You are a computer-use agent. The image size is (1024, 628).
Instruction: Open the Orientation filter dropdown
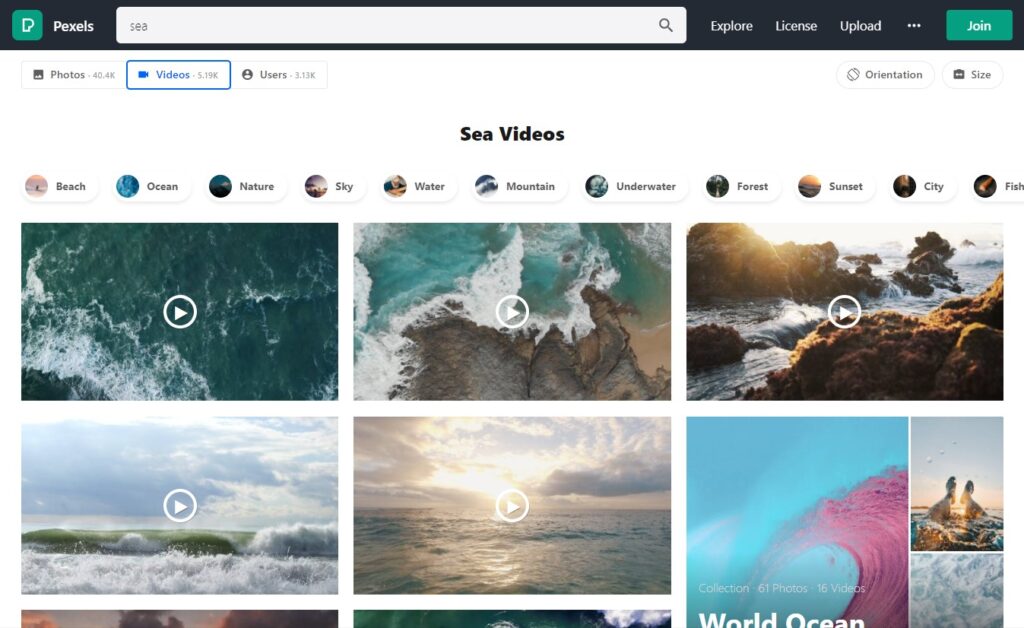click(x=884, y=75)
